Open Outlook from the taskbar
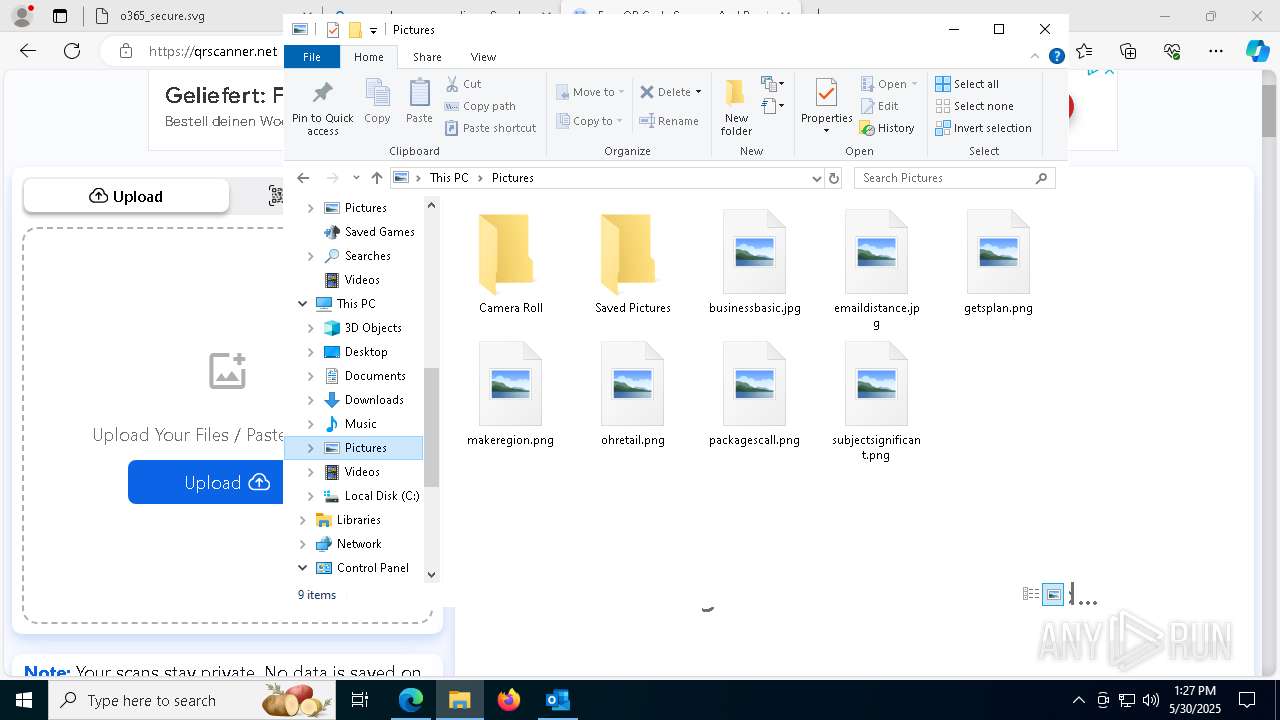This screenshot has width=1280, height=720. pos(557,700)
